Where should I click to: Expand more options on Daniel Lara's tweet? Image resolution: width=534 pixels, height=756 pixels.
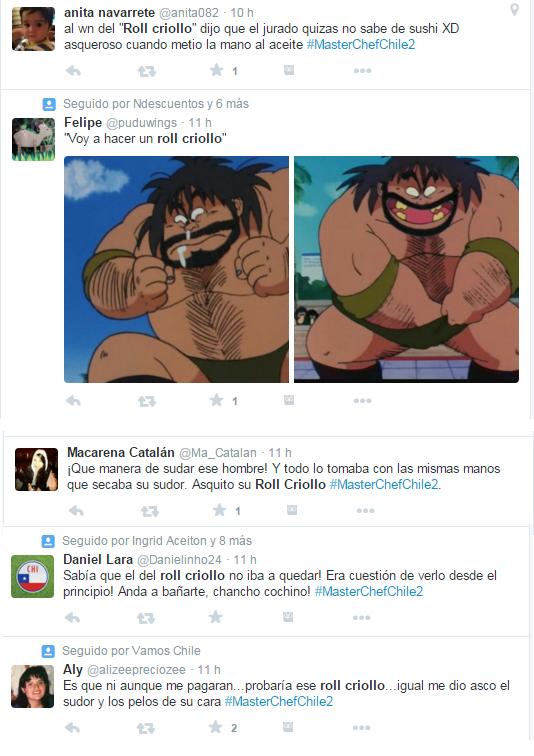click(361, 618)
